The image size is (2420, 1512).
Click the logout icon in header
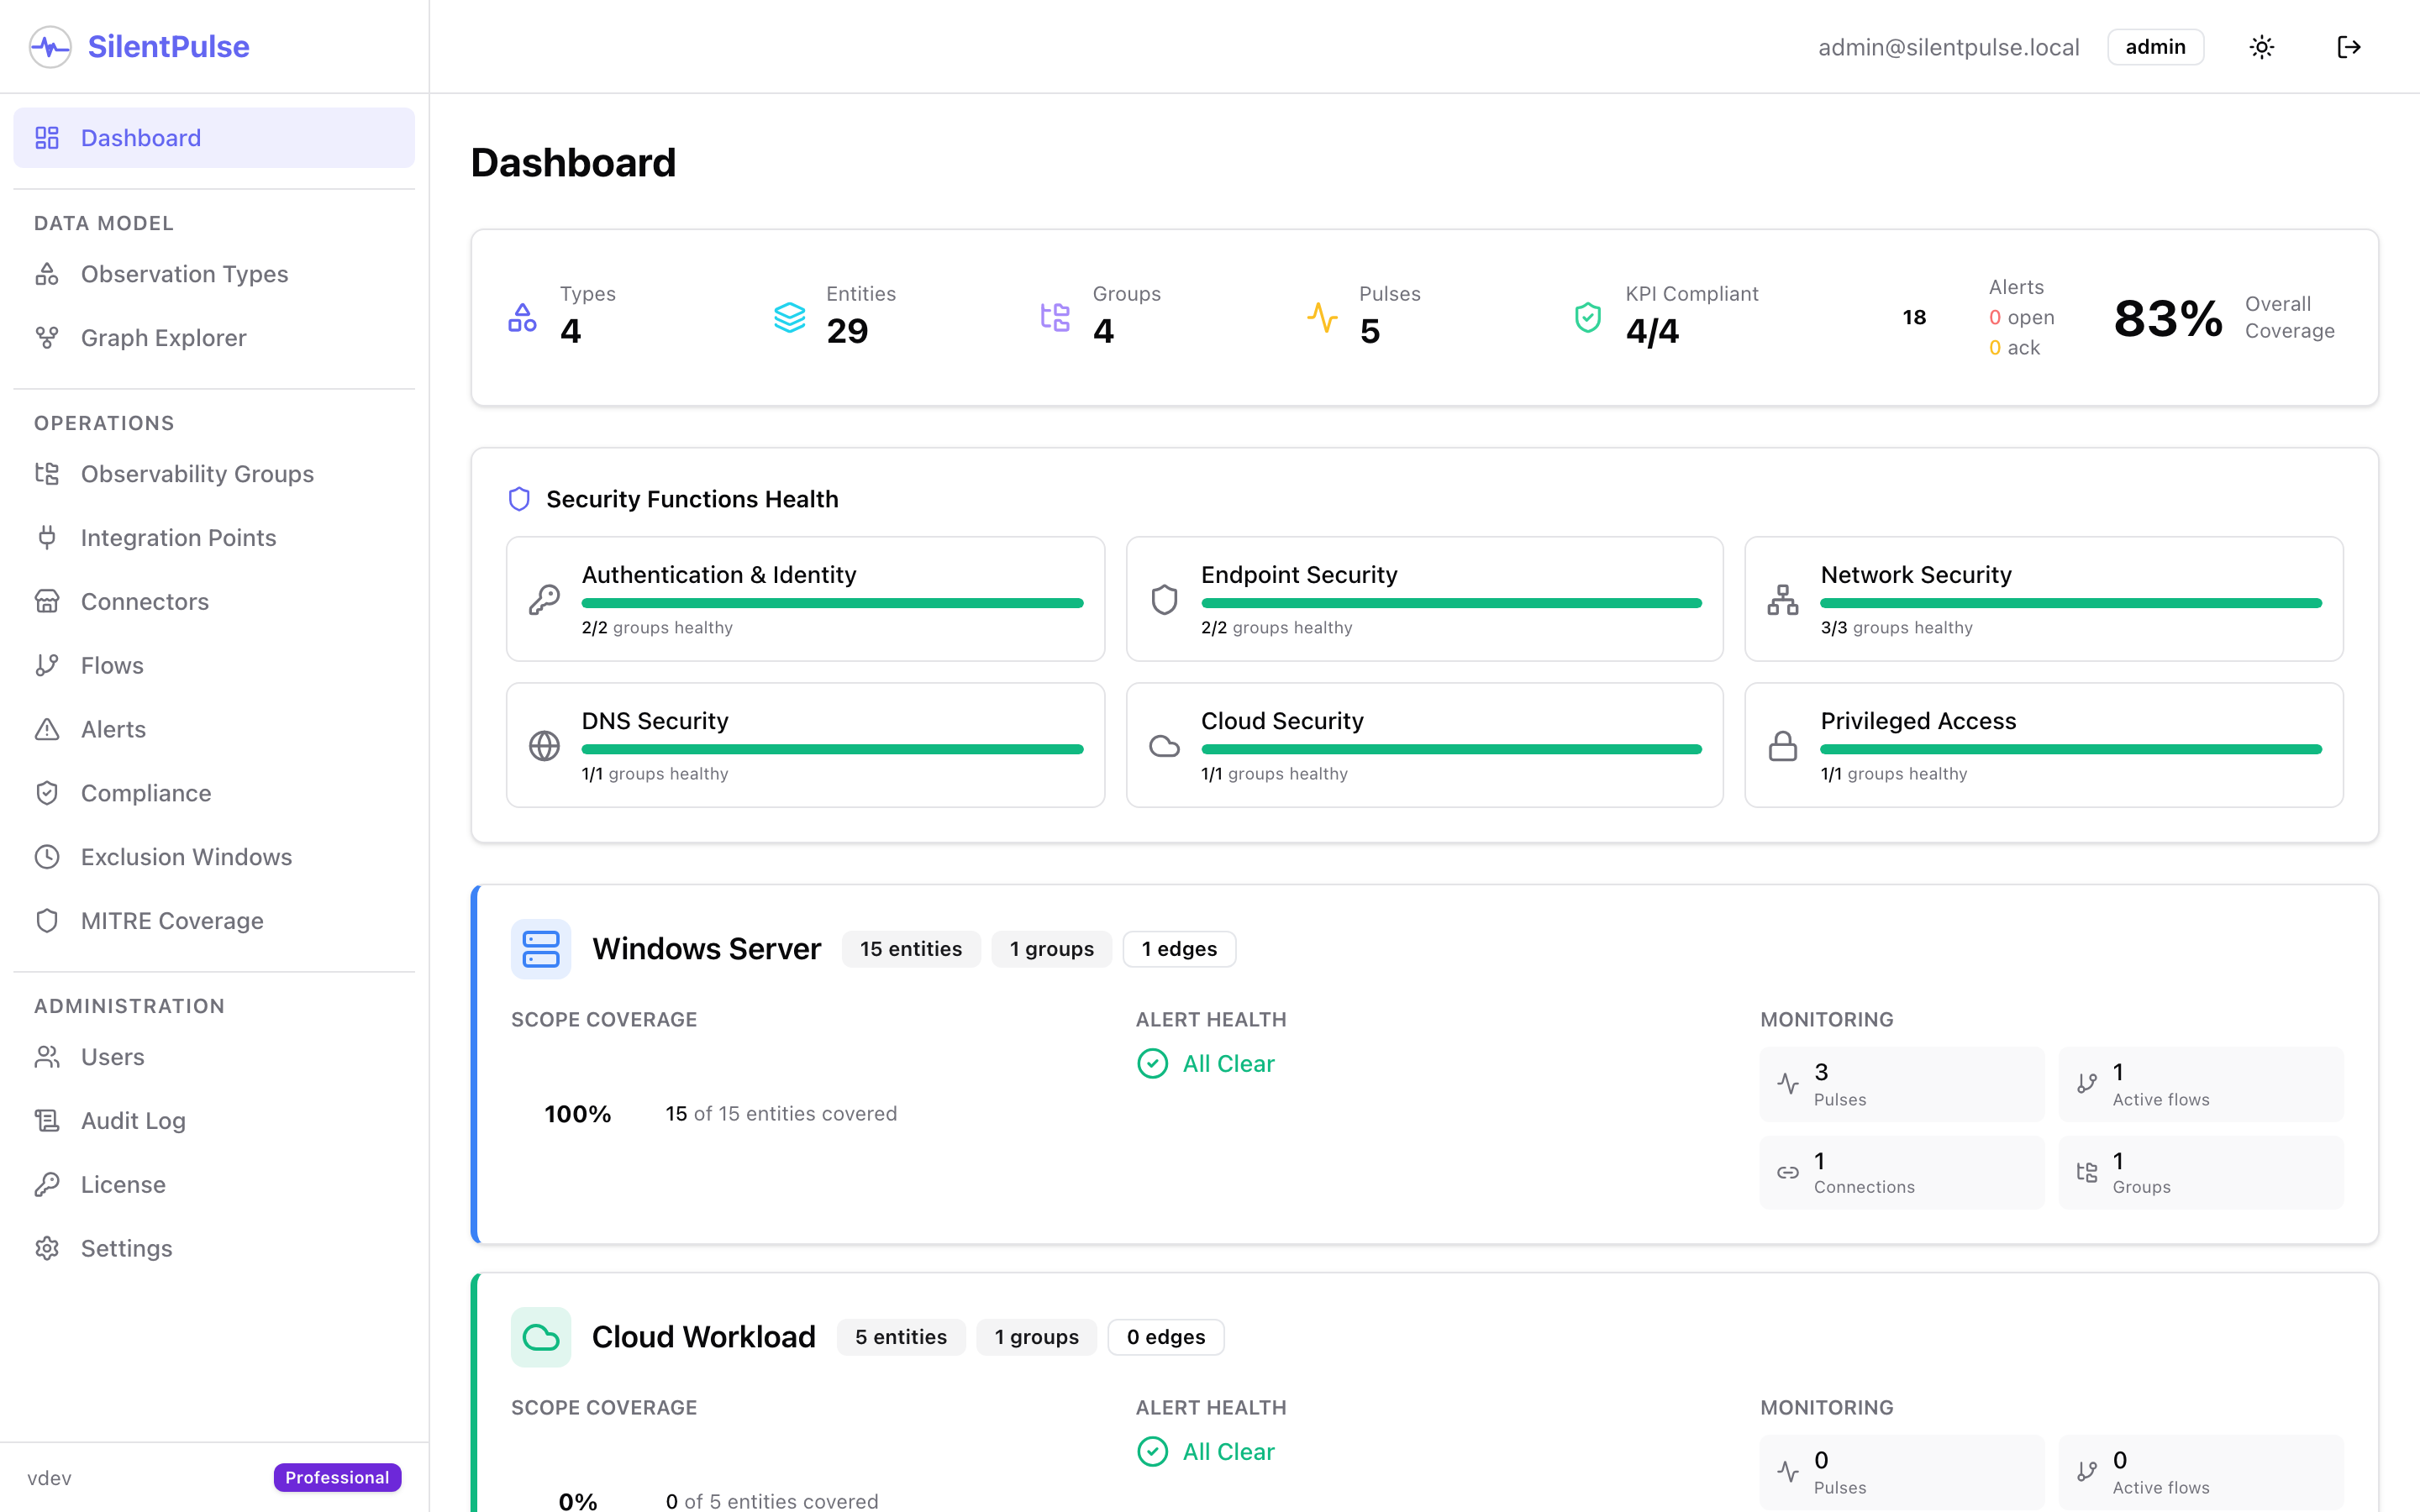pyautogui.click(x=2349, y=47)
